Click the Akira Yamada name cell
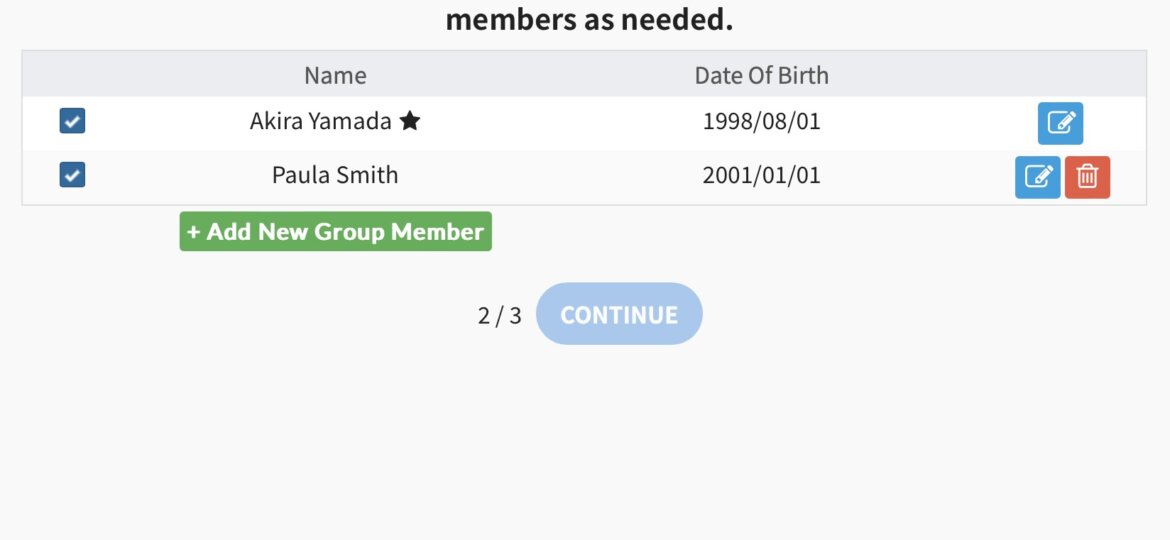1170x540 pixels. (335, 121)
